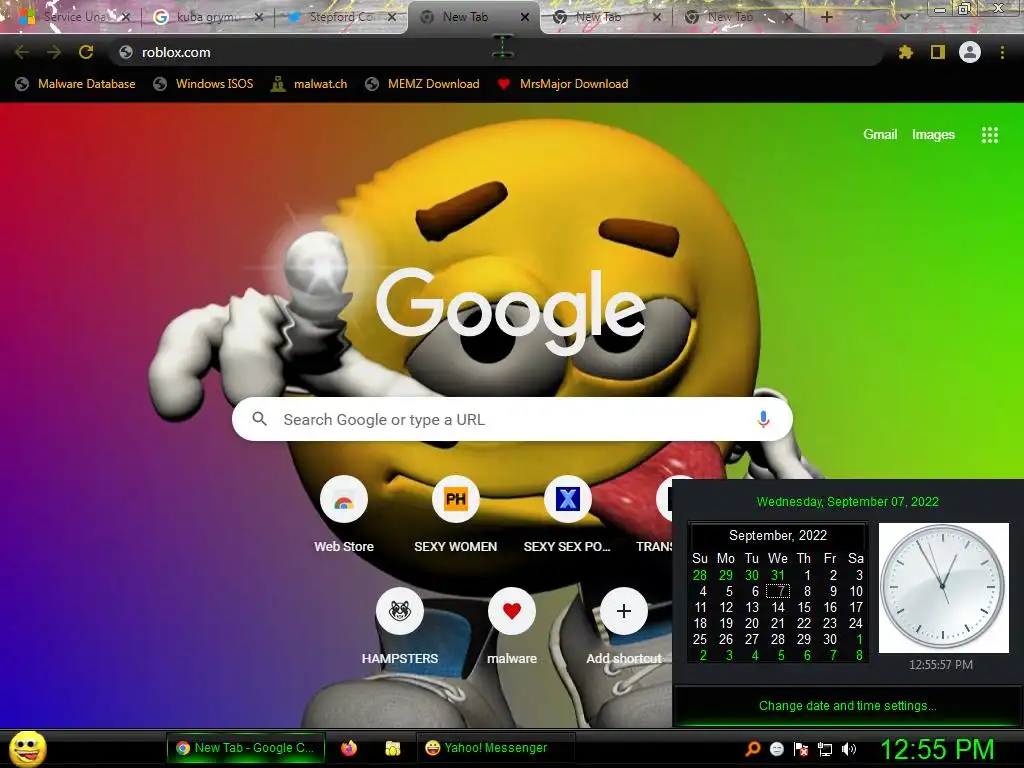
Task: Click the Action Center flag tray icon
Action: tap(801, 749)
